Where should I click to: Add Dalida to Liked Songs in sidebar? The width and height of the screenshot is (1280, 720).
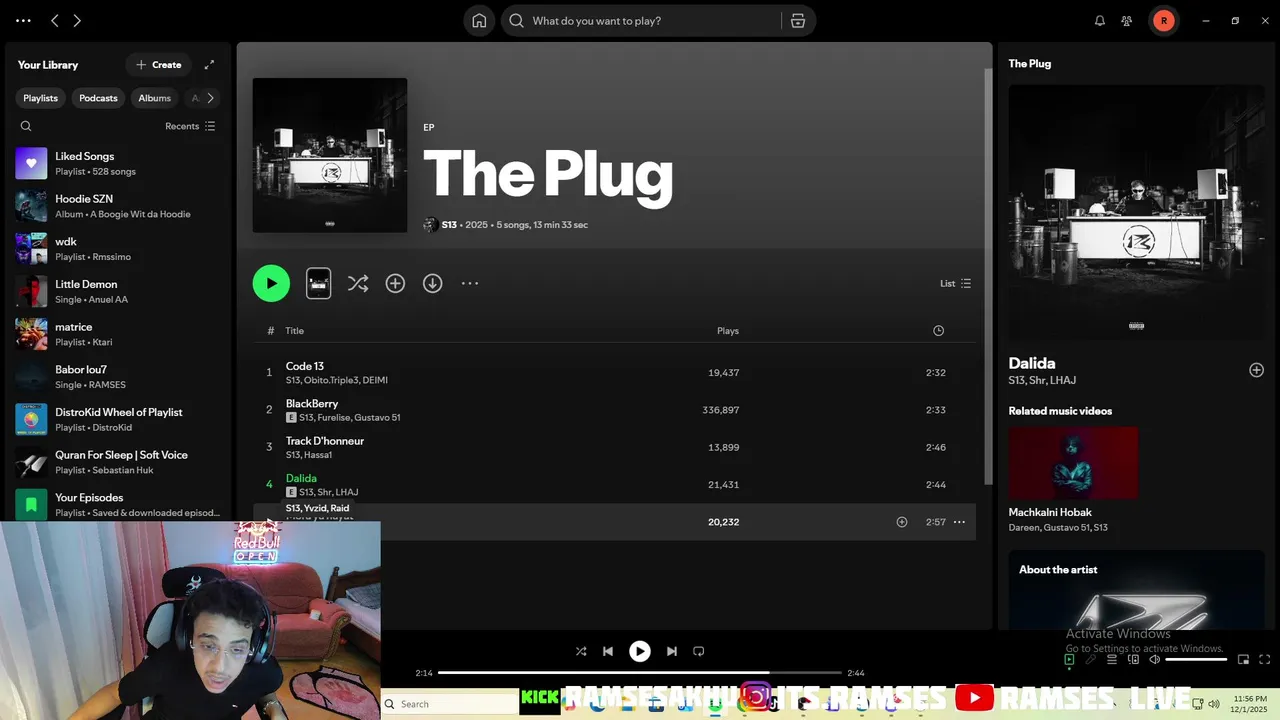click(1256, 370)
